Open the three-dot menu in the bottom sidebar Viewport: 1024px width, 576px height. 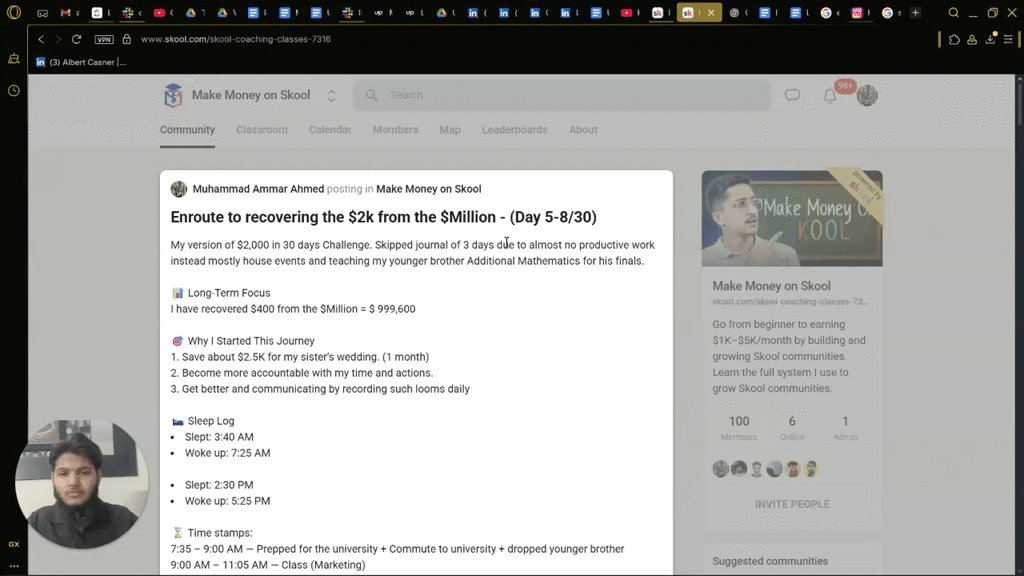click(x=12, y=565)
